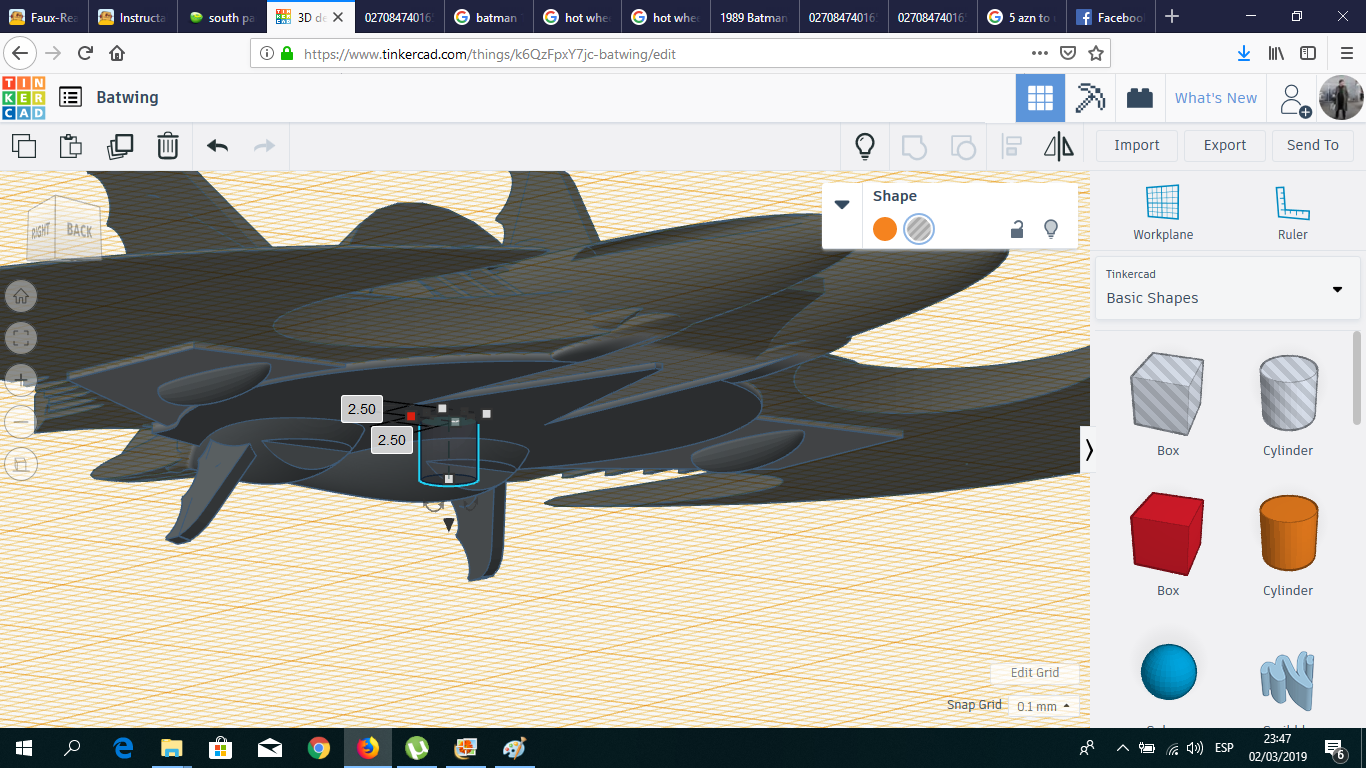Click the Copy tool
This screenshot has height=768, width=1366.
click(24, 146)
